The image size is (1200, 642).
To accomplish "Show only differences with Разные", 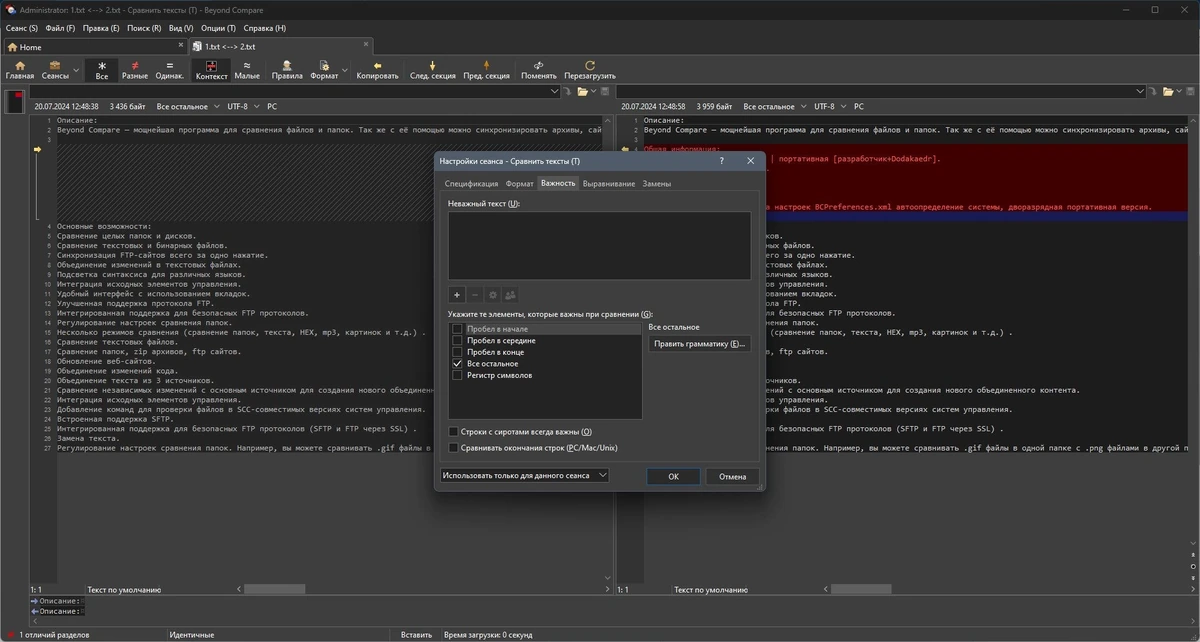I will click(x=135, y=70).
